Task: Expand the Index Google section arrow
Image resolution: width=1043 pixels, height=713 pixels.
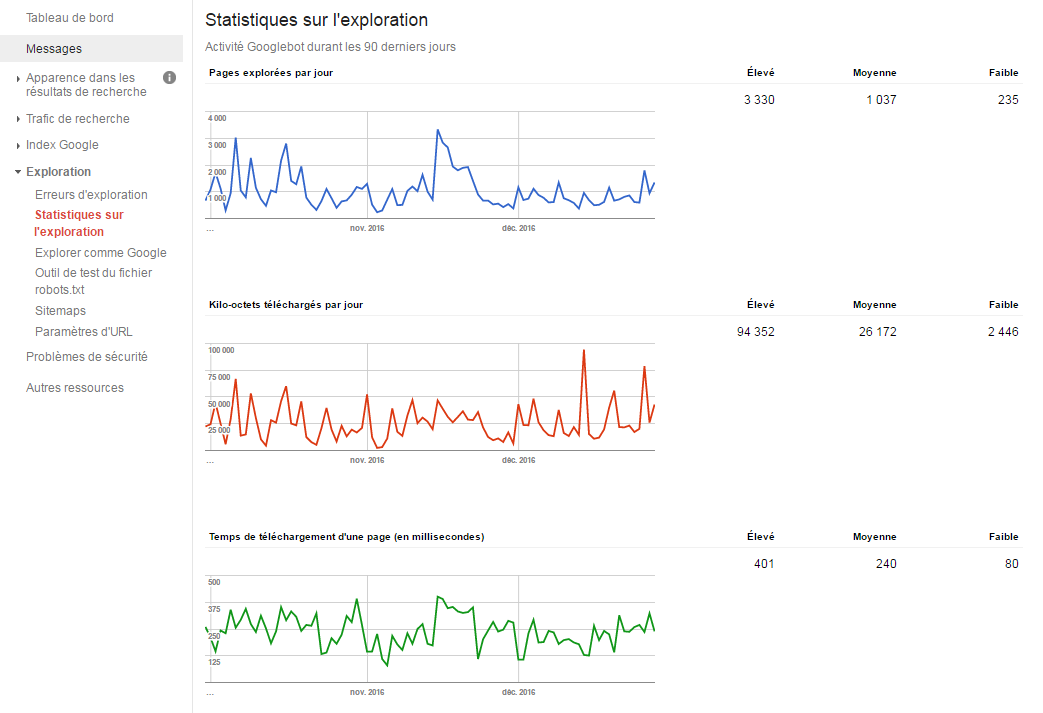Action: pyautogui.click(x=18, y=146)
